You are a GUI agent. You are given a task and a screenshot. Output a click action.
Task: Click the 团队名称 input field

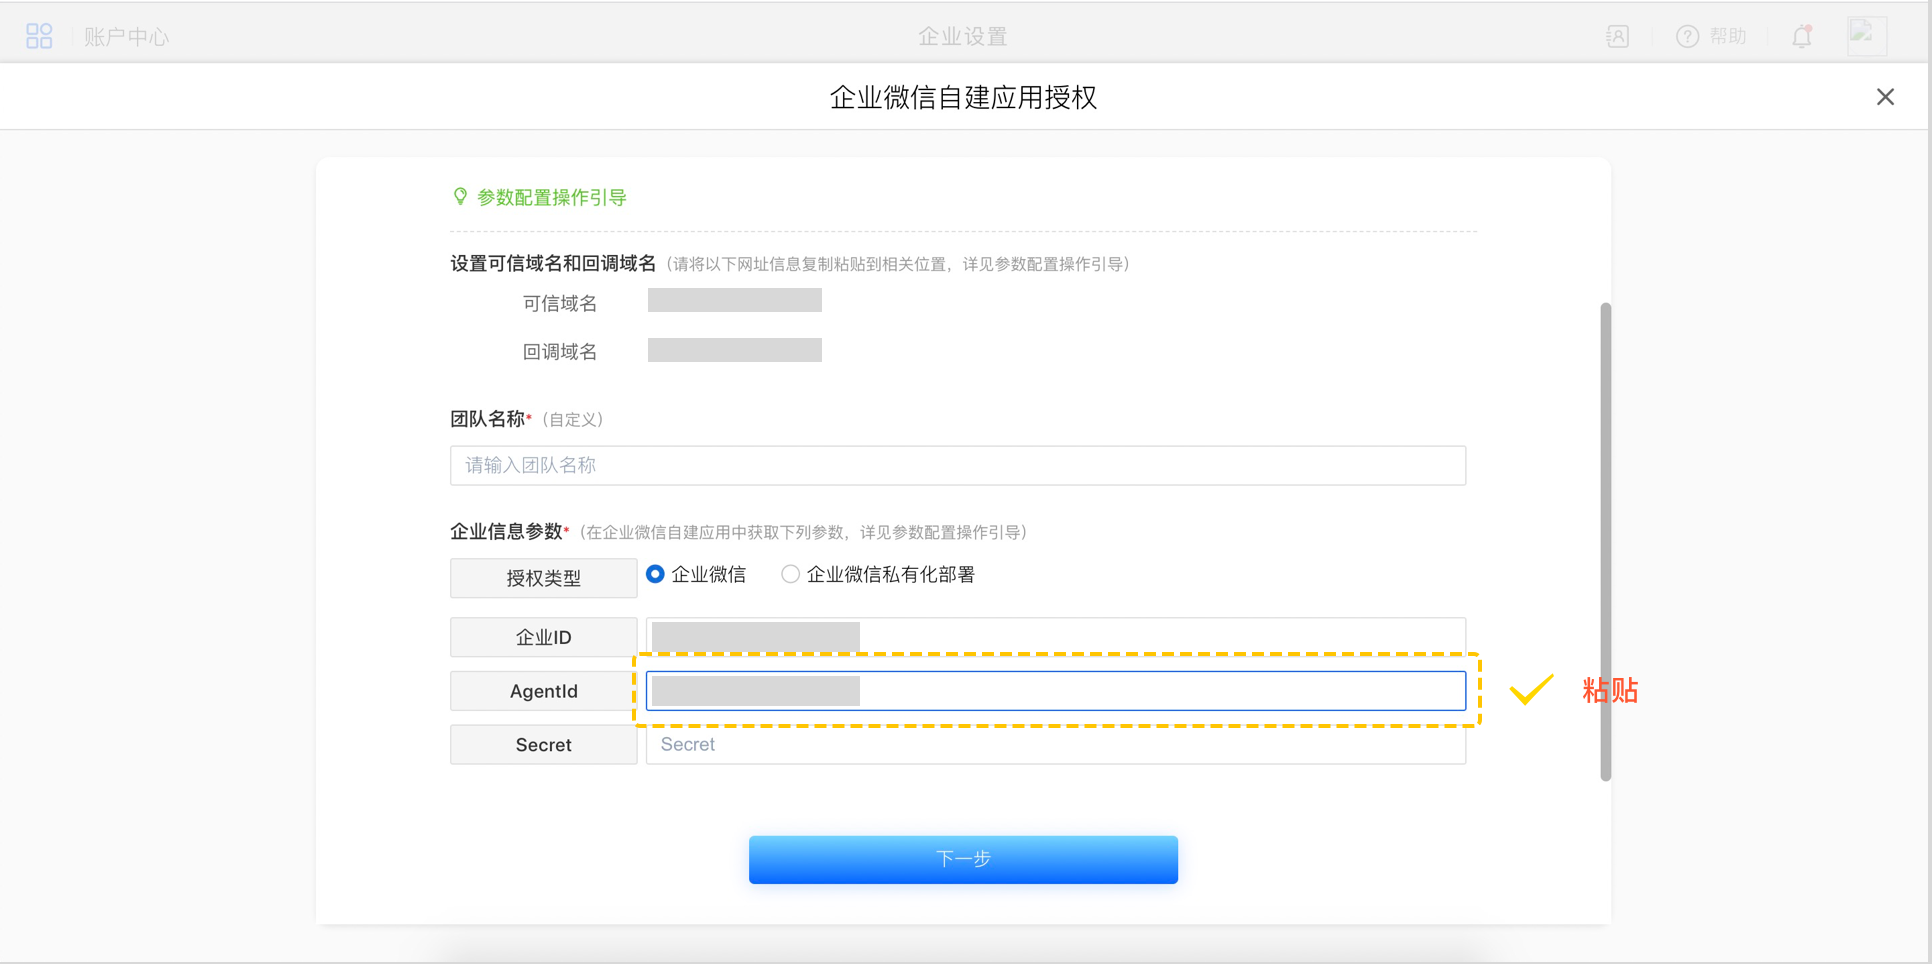(x=957, y=466)
